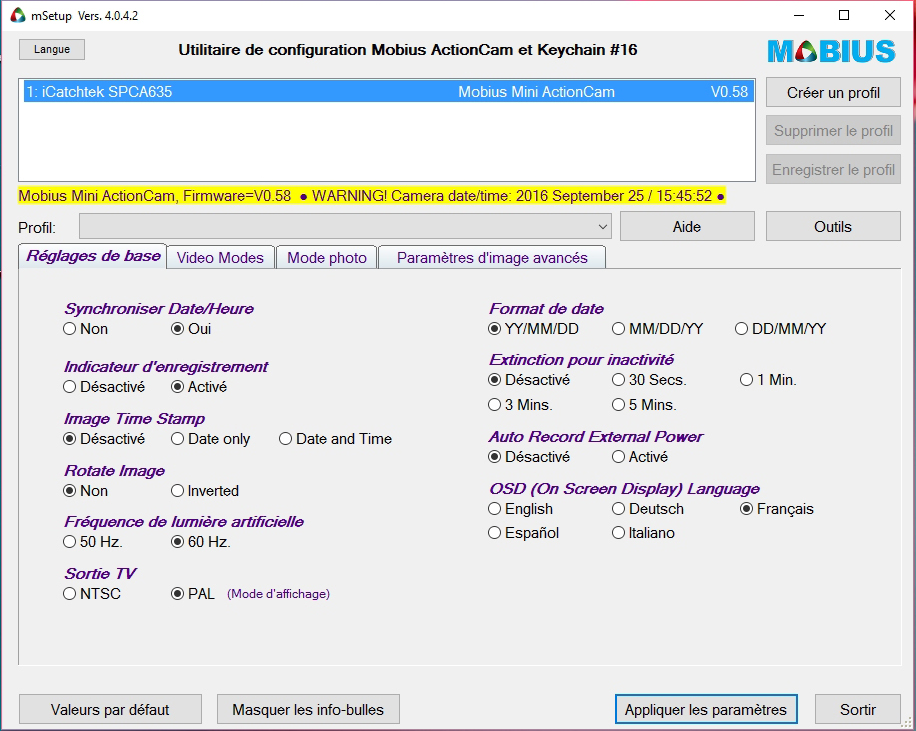The image size is (916, 731).
Task: Apply settings with Appliquer les paramètres
Action: [x=706, y=709]
